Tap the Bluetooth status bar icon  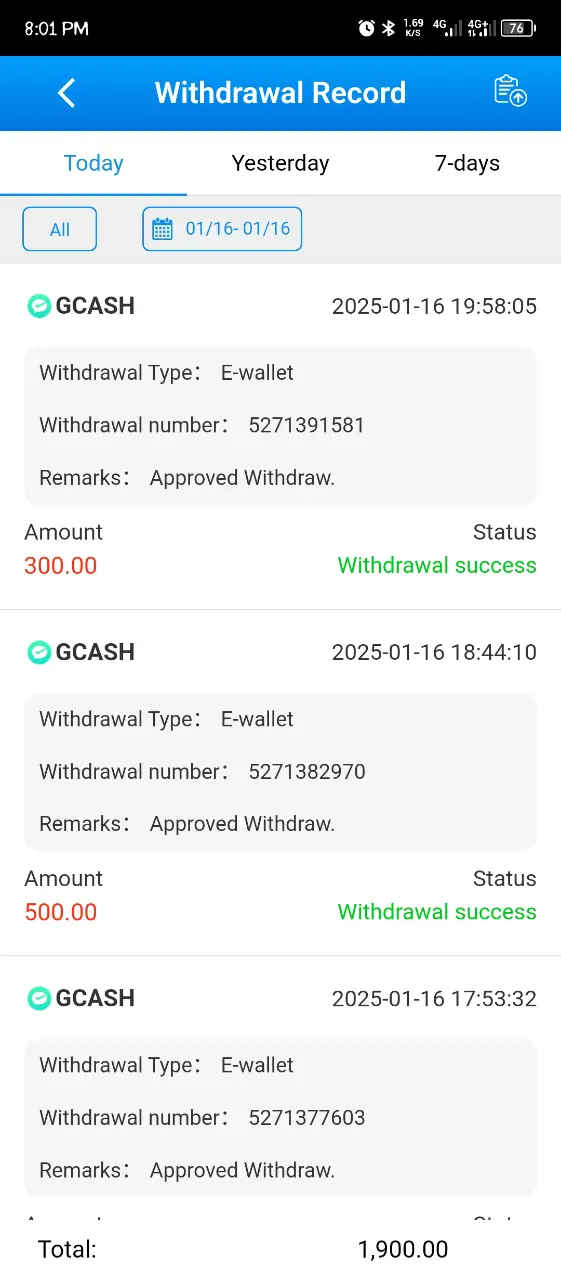[389, 28]
